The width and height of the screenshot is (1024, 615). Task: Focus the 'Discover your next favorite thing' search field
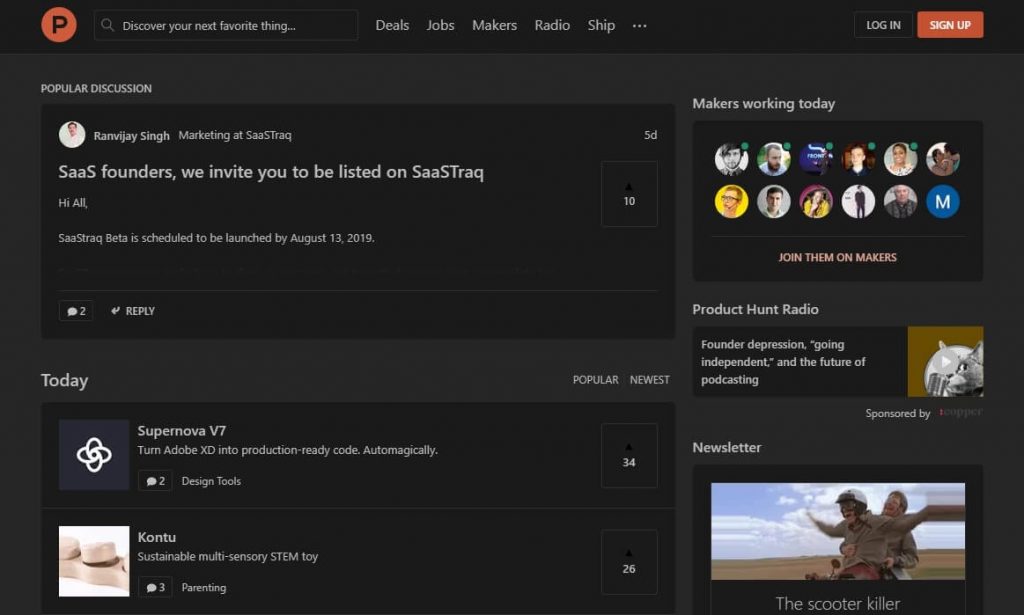point(226,25)
